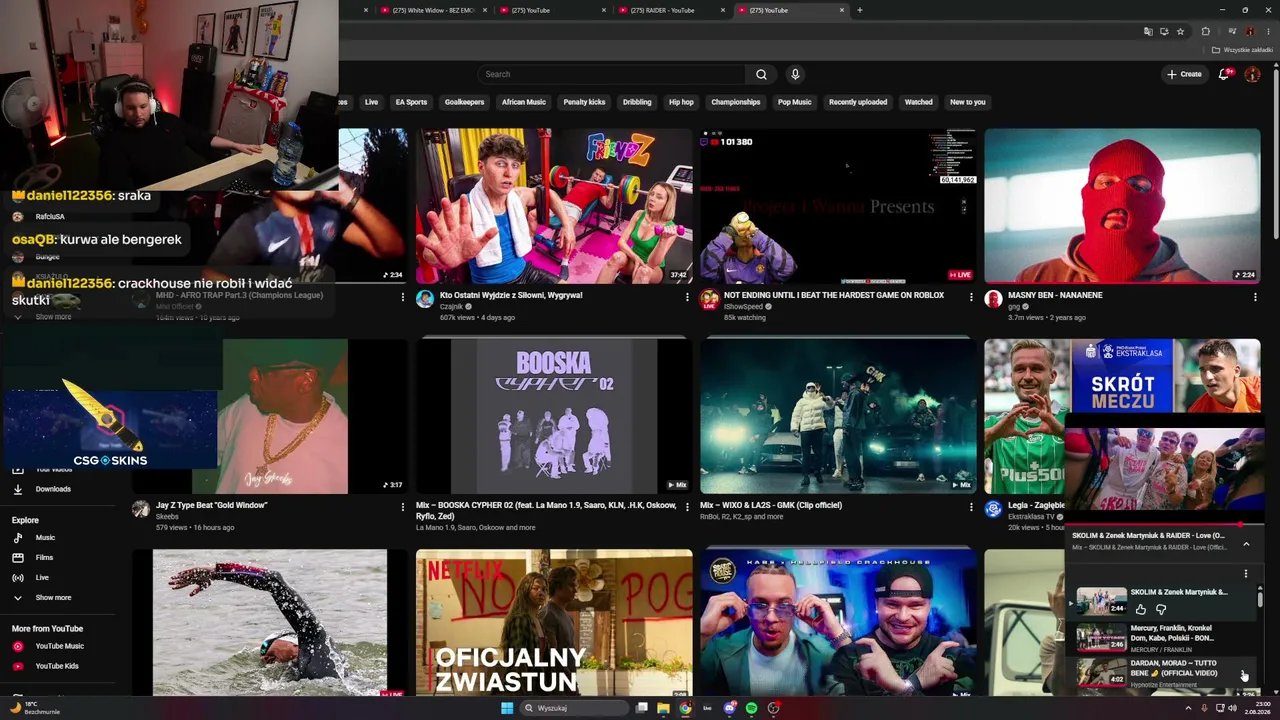
Task: Open more options for WIXO & LA2S mix
Action: (971, 507)
